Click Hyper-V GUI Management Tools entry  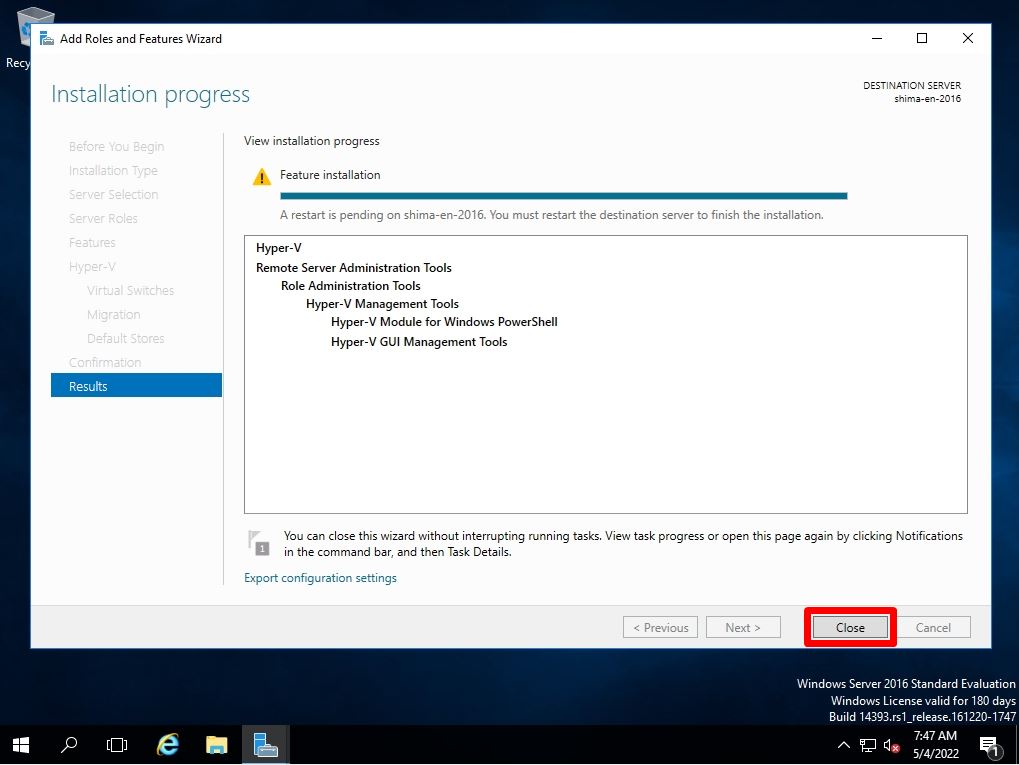[419, 342]
